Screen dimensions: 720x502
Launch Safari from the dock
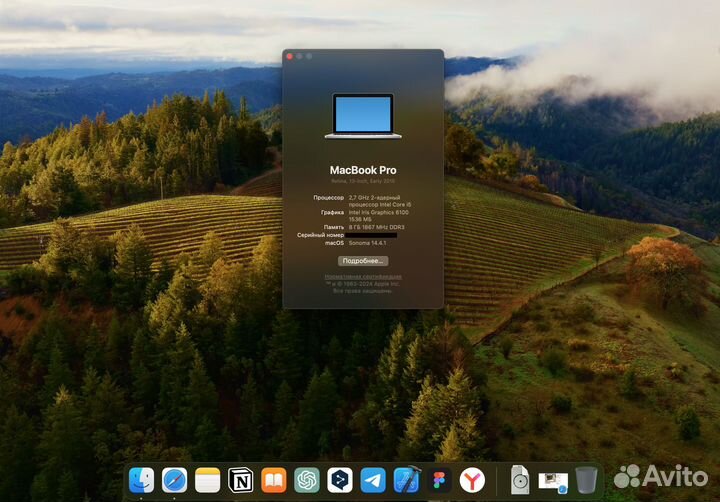tap(174, 480)
